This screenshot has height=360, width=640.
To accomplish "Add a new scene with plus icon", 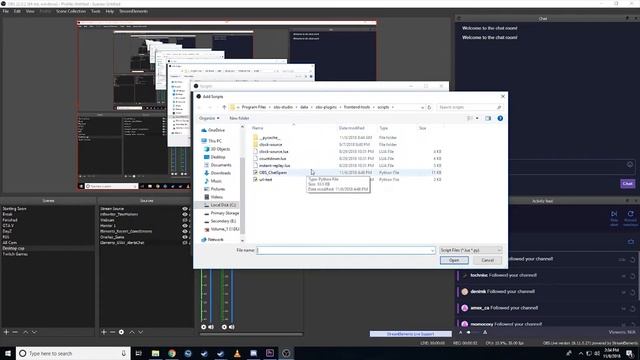I will 6,332.
